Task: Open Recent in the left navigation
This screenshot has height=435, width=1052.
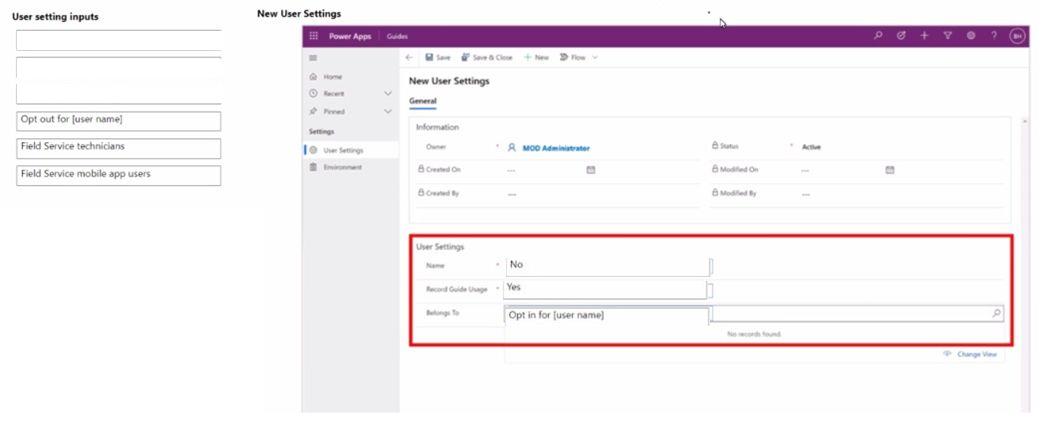Action: coord(333,94)
